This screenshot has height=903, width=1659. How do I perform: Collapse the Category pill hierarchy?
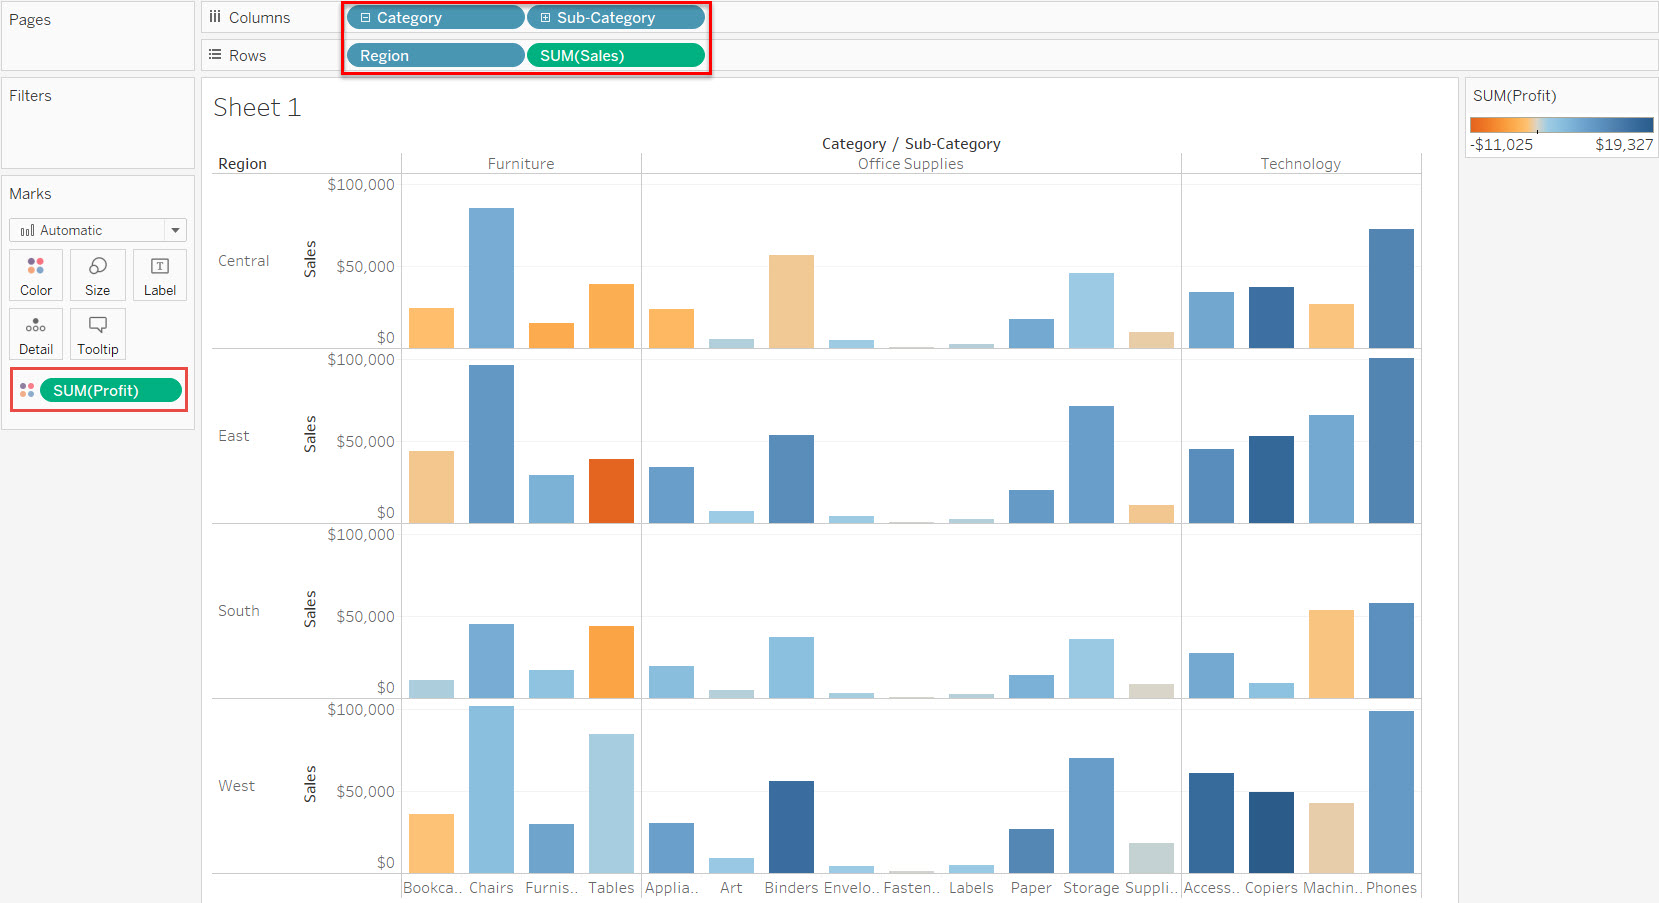coord(365,18)
